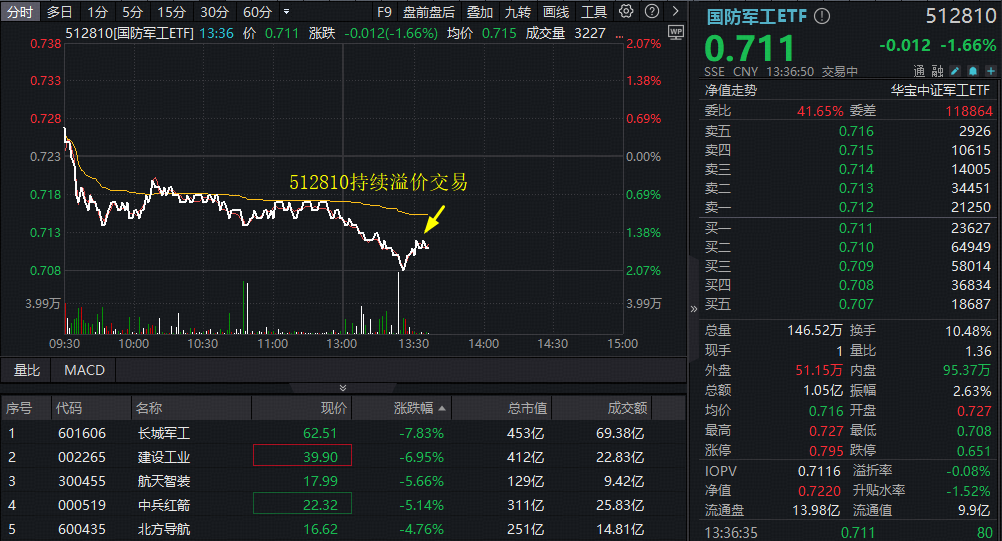Screen dimensions: 1002x541
Task: Click info icon beside 国防军工ETF title
Action: [822, 17]
